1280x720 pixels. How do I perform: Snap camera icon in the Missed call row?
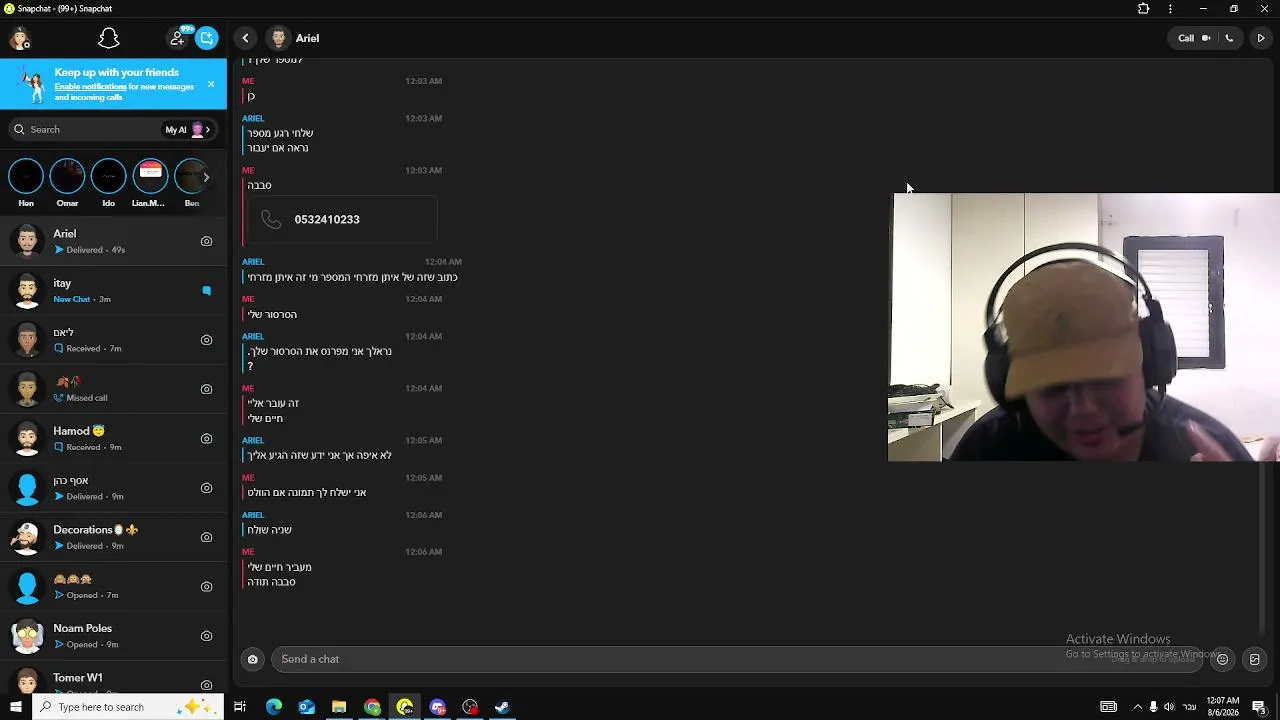(x=206, y=389)
